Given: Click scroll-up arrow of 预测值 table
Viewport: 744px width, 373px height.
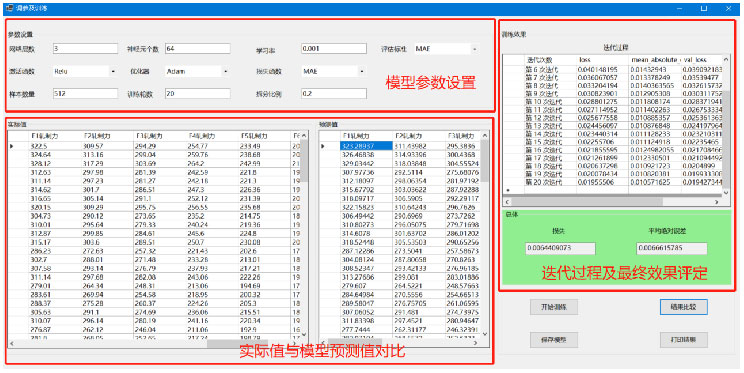Looking at the screenshot, I should [x=484, y=136].
